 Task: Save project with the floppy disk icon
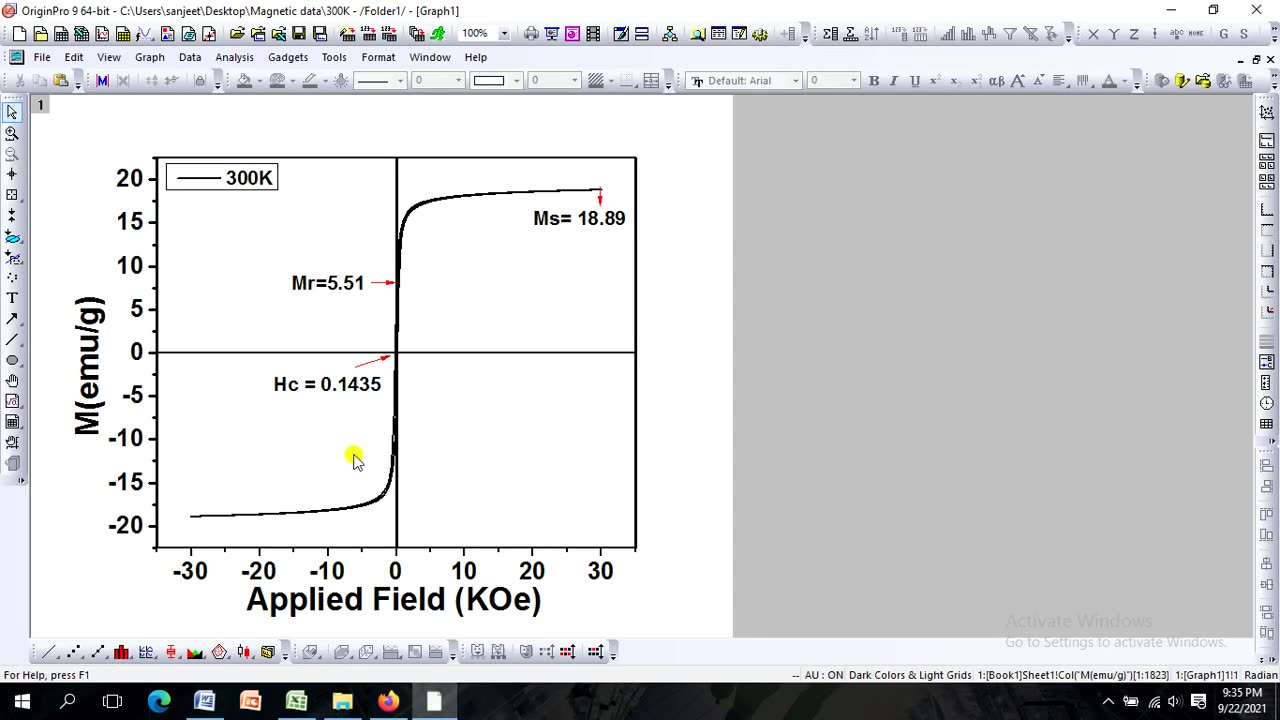299,34
